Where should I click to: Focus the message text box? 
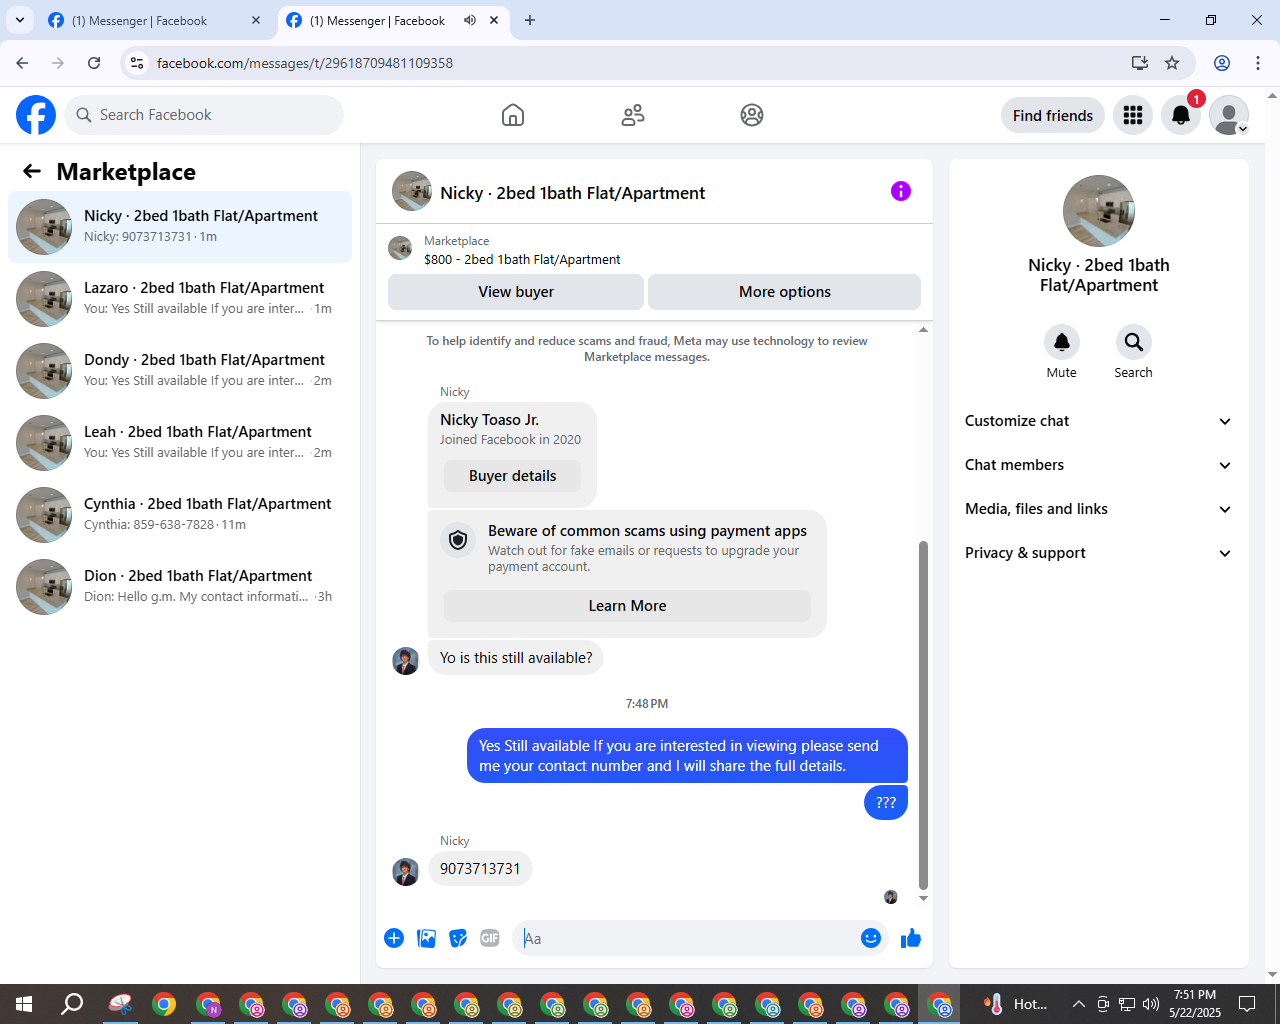tap(686, 938)
